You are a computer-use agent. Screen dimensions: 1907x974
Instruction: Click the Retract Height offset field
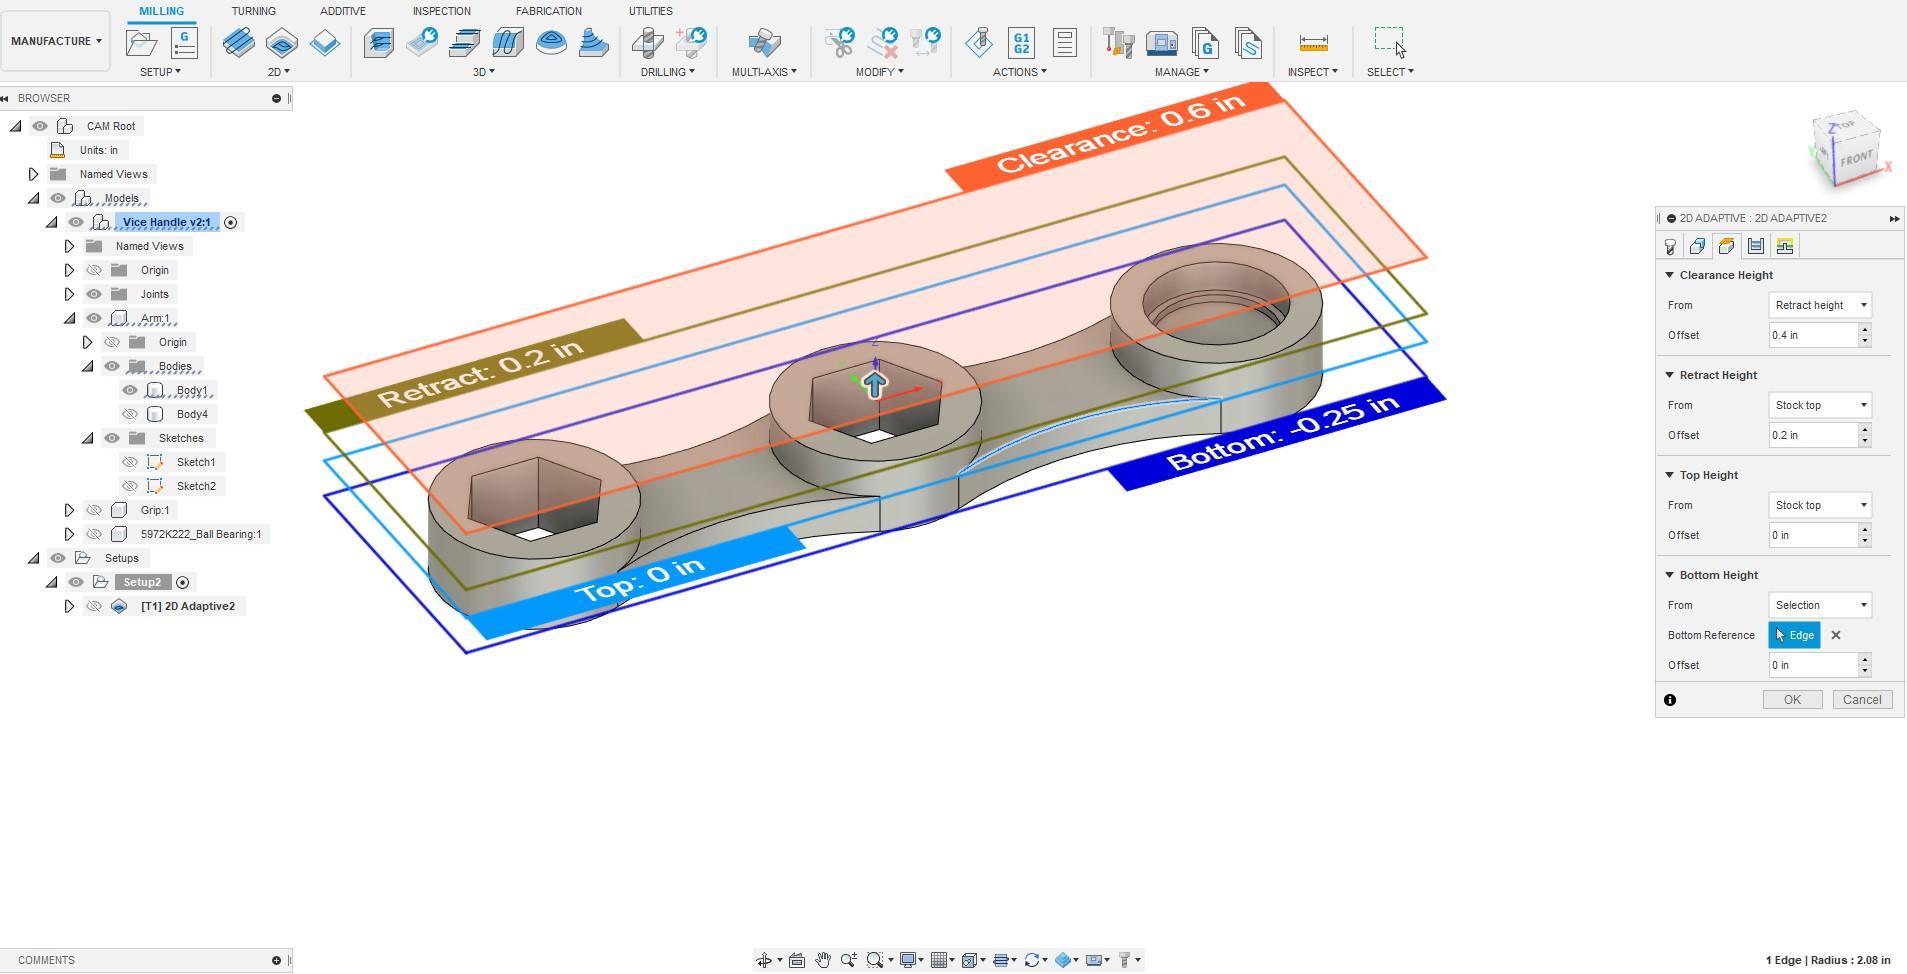[x=1812, y=435]
